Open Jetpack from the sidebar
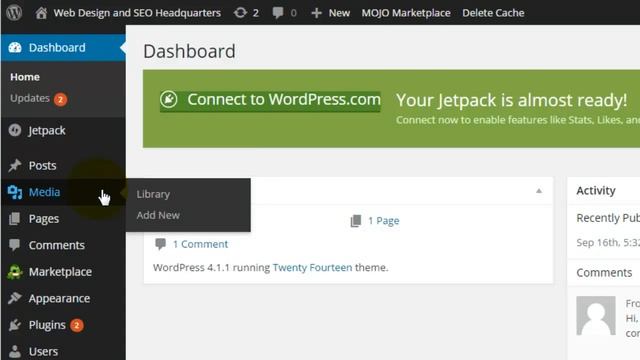The height and width of the screenshot is (360, 640). pos(47,131)
